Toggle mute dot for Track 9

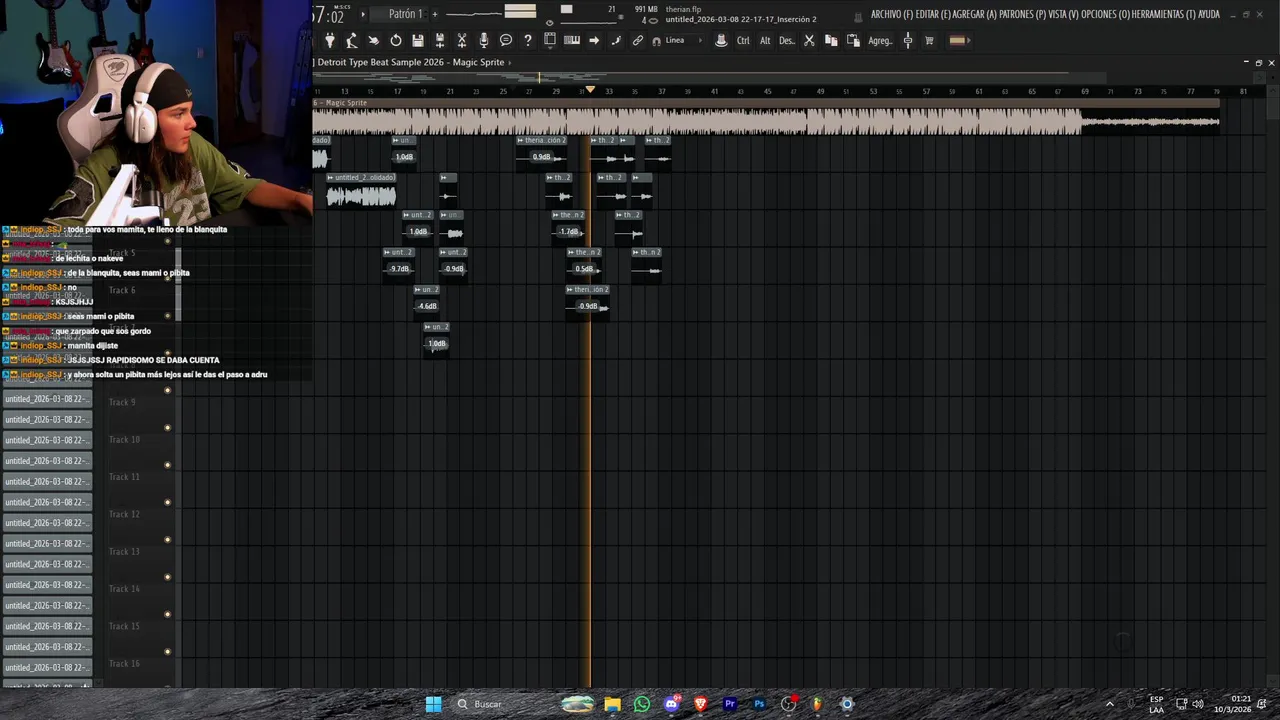[167, 391]
